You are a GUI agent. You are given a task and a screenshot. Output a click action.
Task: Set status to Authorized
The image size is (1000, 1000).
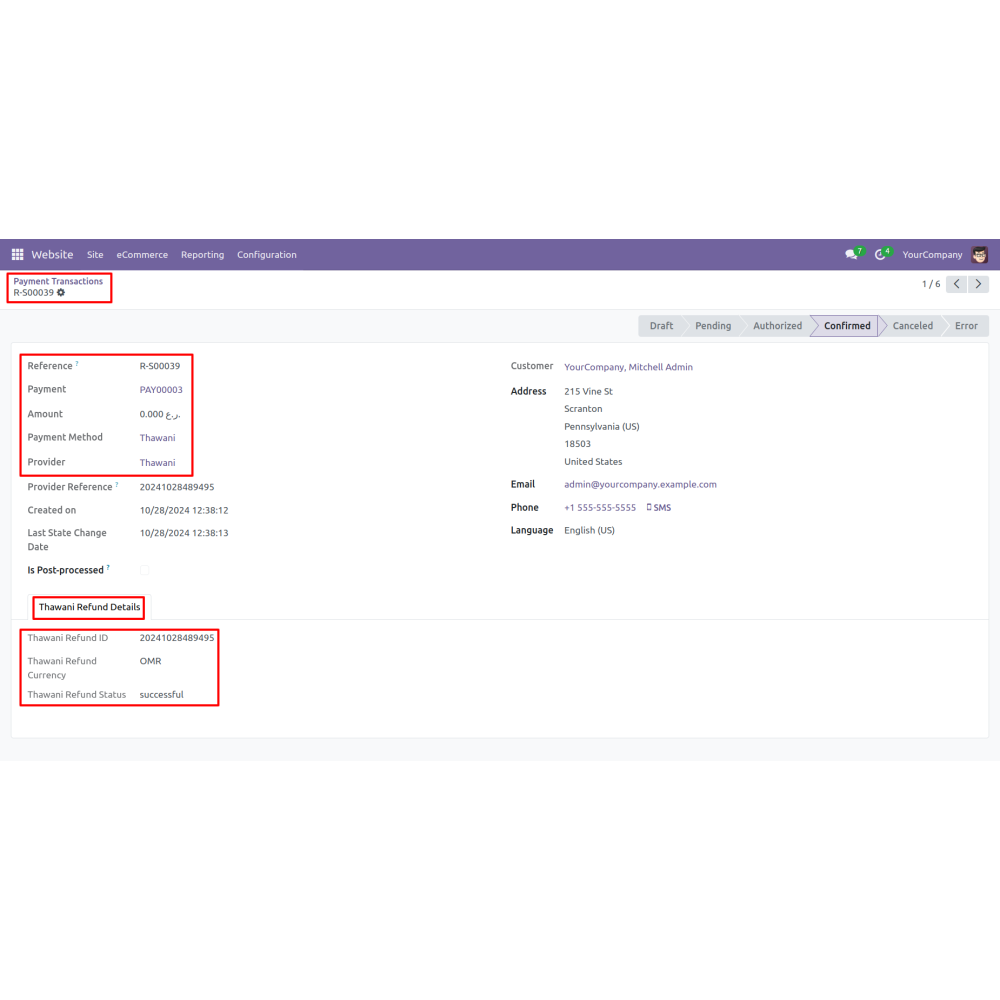[x=777, y=326]
